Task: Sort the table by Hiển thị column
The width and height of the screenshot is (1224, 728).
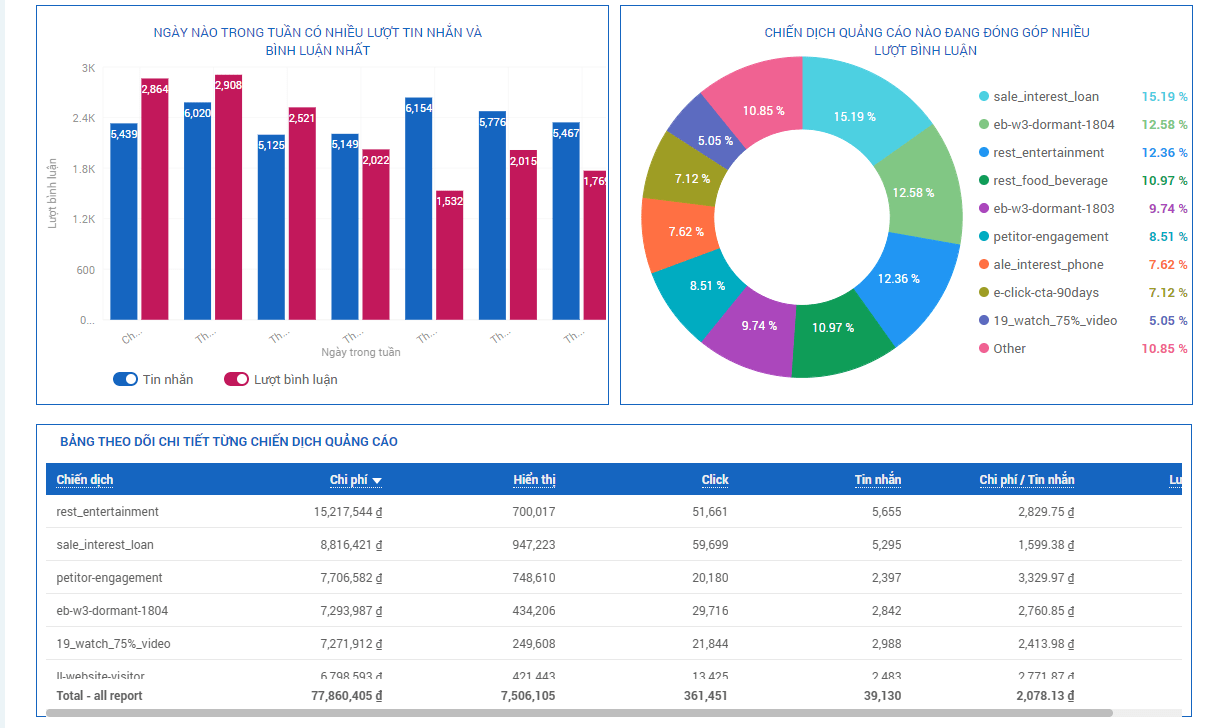Action: (x=534, y=480)
